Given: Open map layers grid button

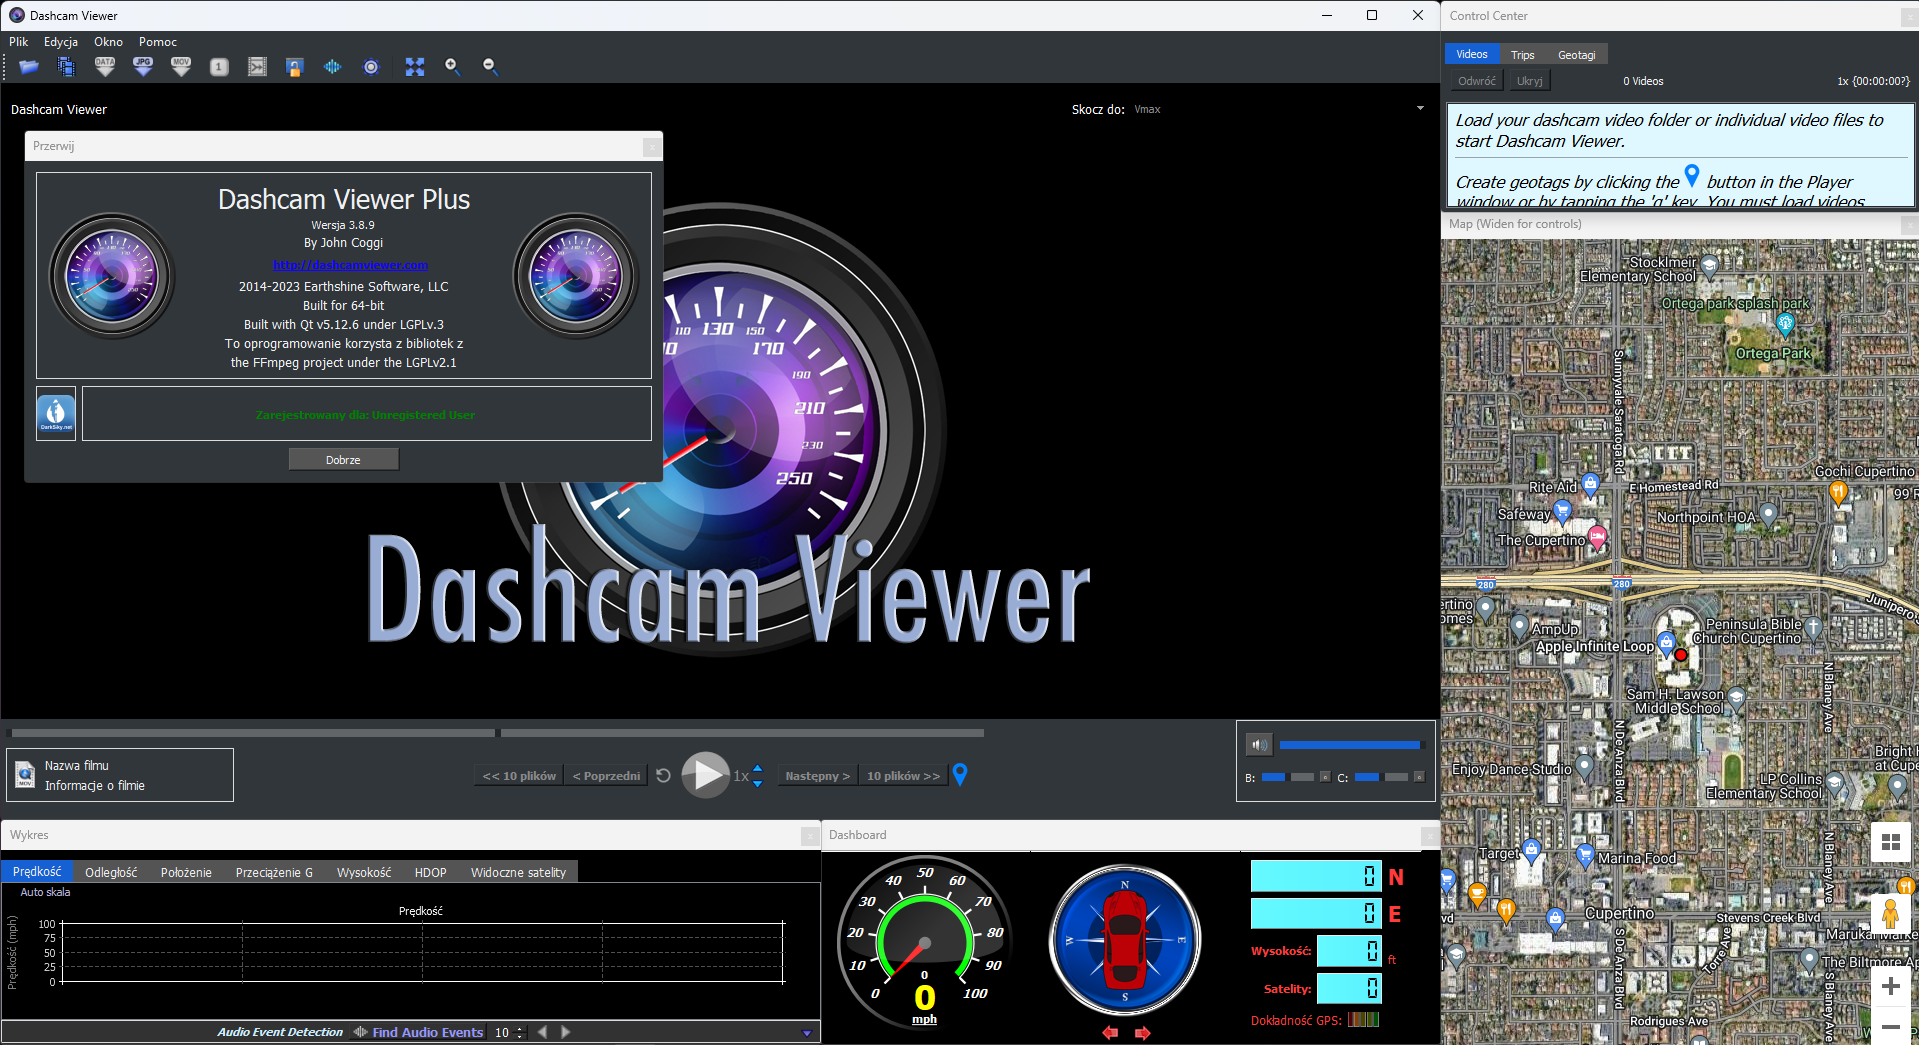Looking at the screenshot, I should (1890, 842).
